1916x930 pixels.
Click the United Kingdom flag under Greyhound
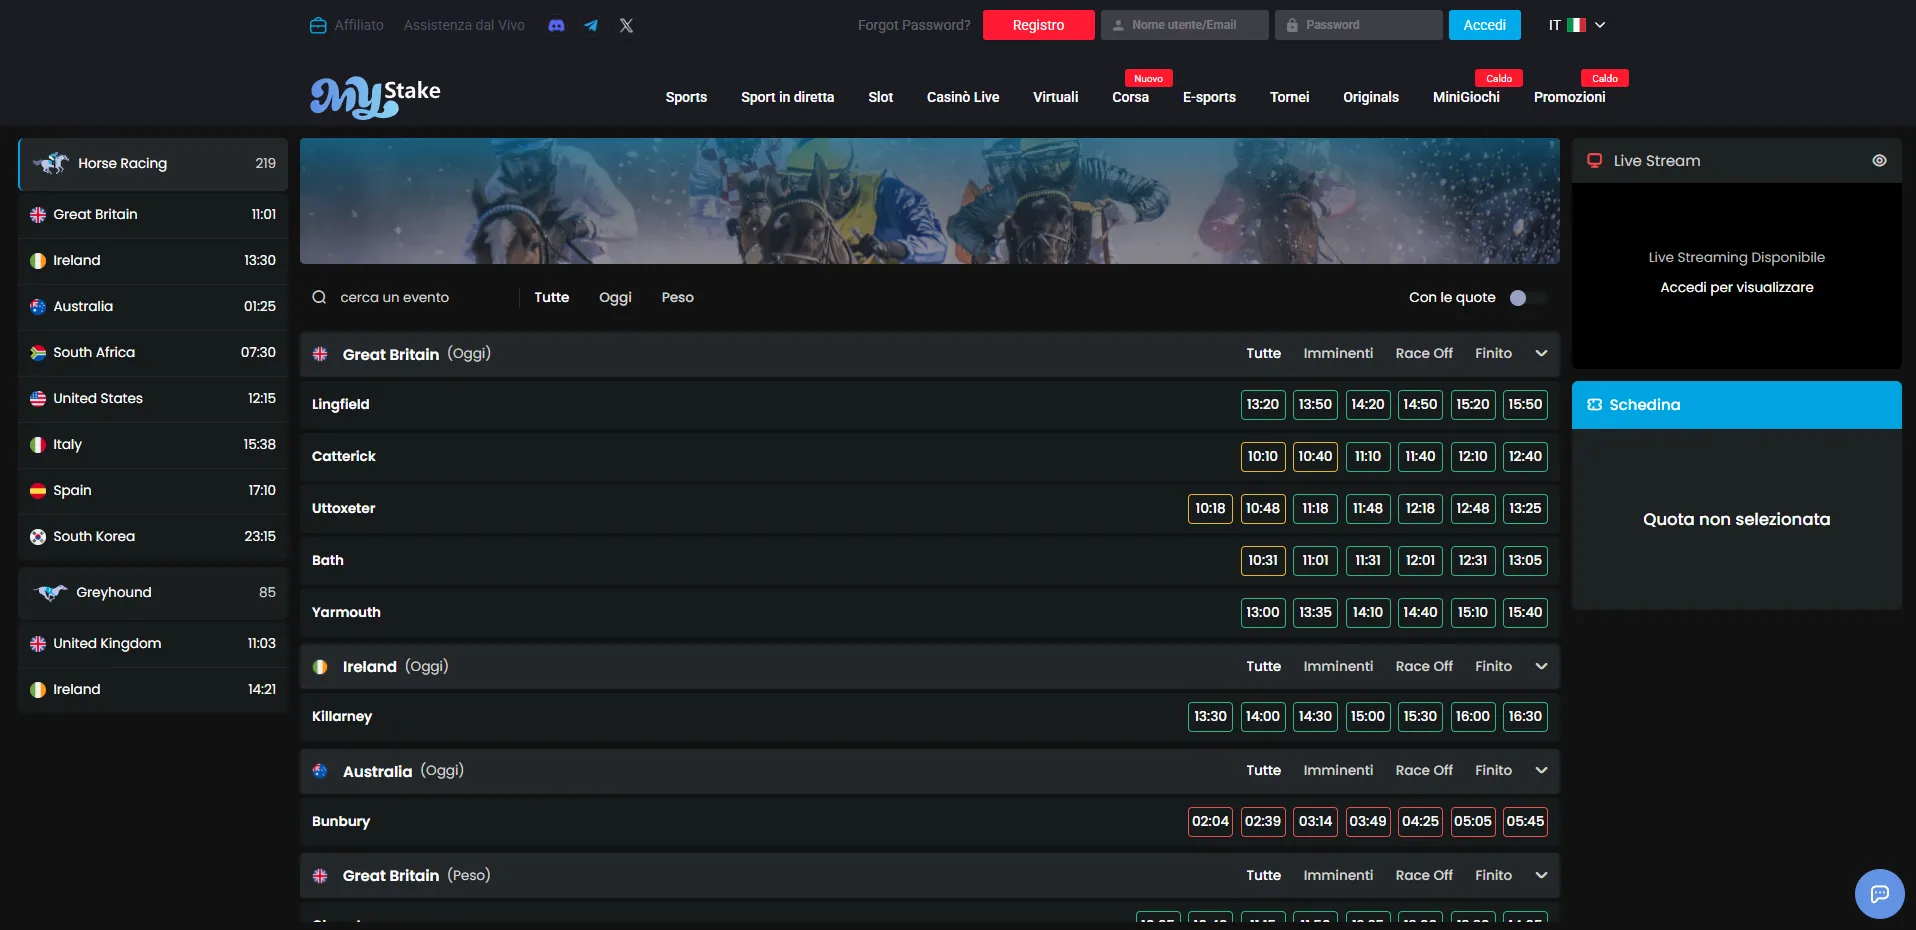(38, 644)
